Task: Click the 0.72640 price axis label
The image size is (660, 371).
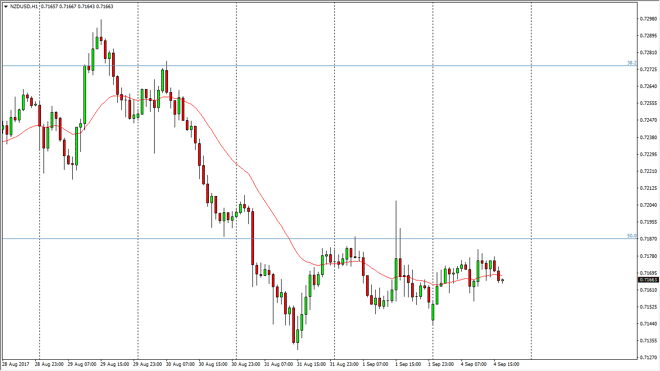Action: [648, 86]
